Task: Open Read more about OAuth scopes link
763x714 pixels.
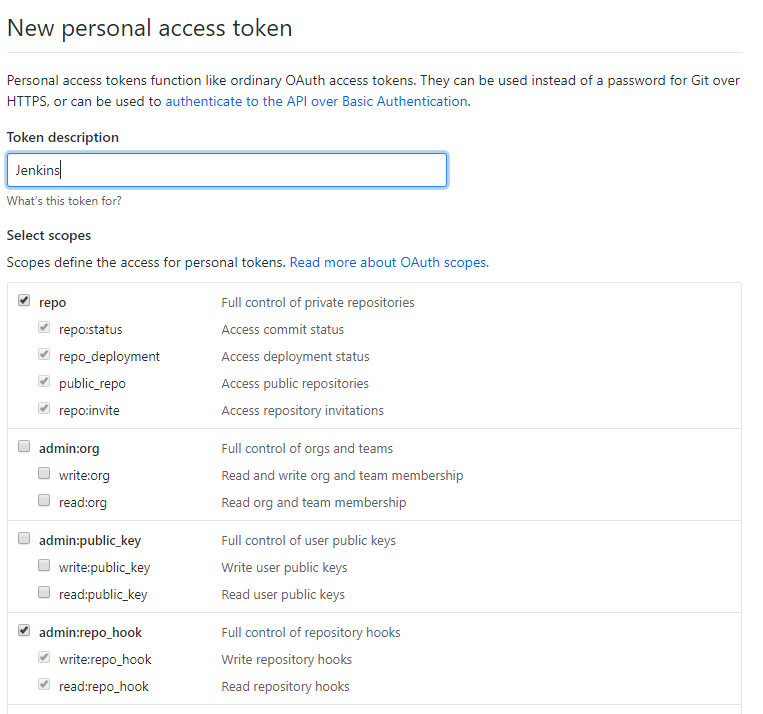Action: [x=388, y=263]
